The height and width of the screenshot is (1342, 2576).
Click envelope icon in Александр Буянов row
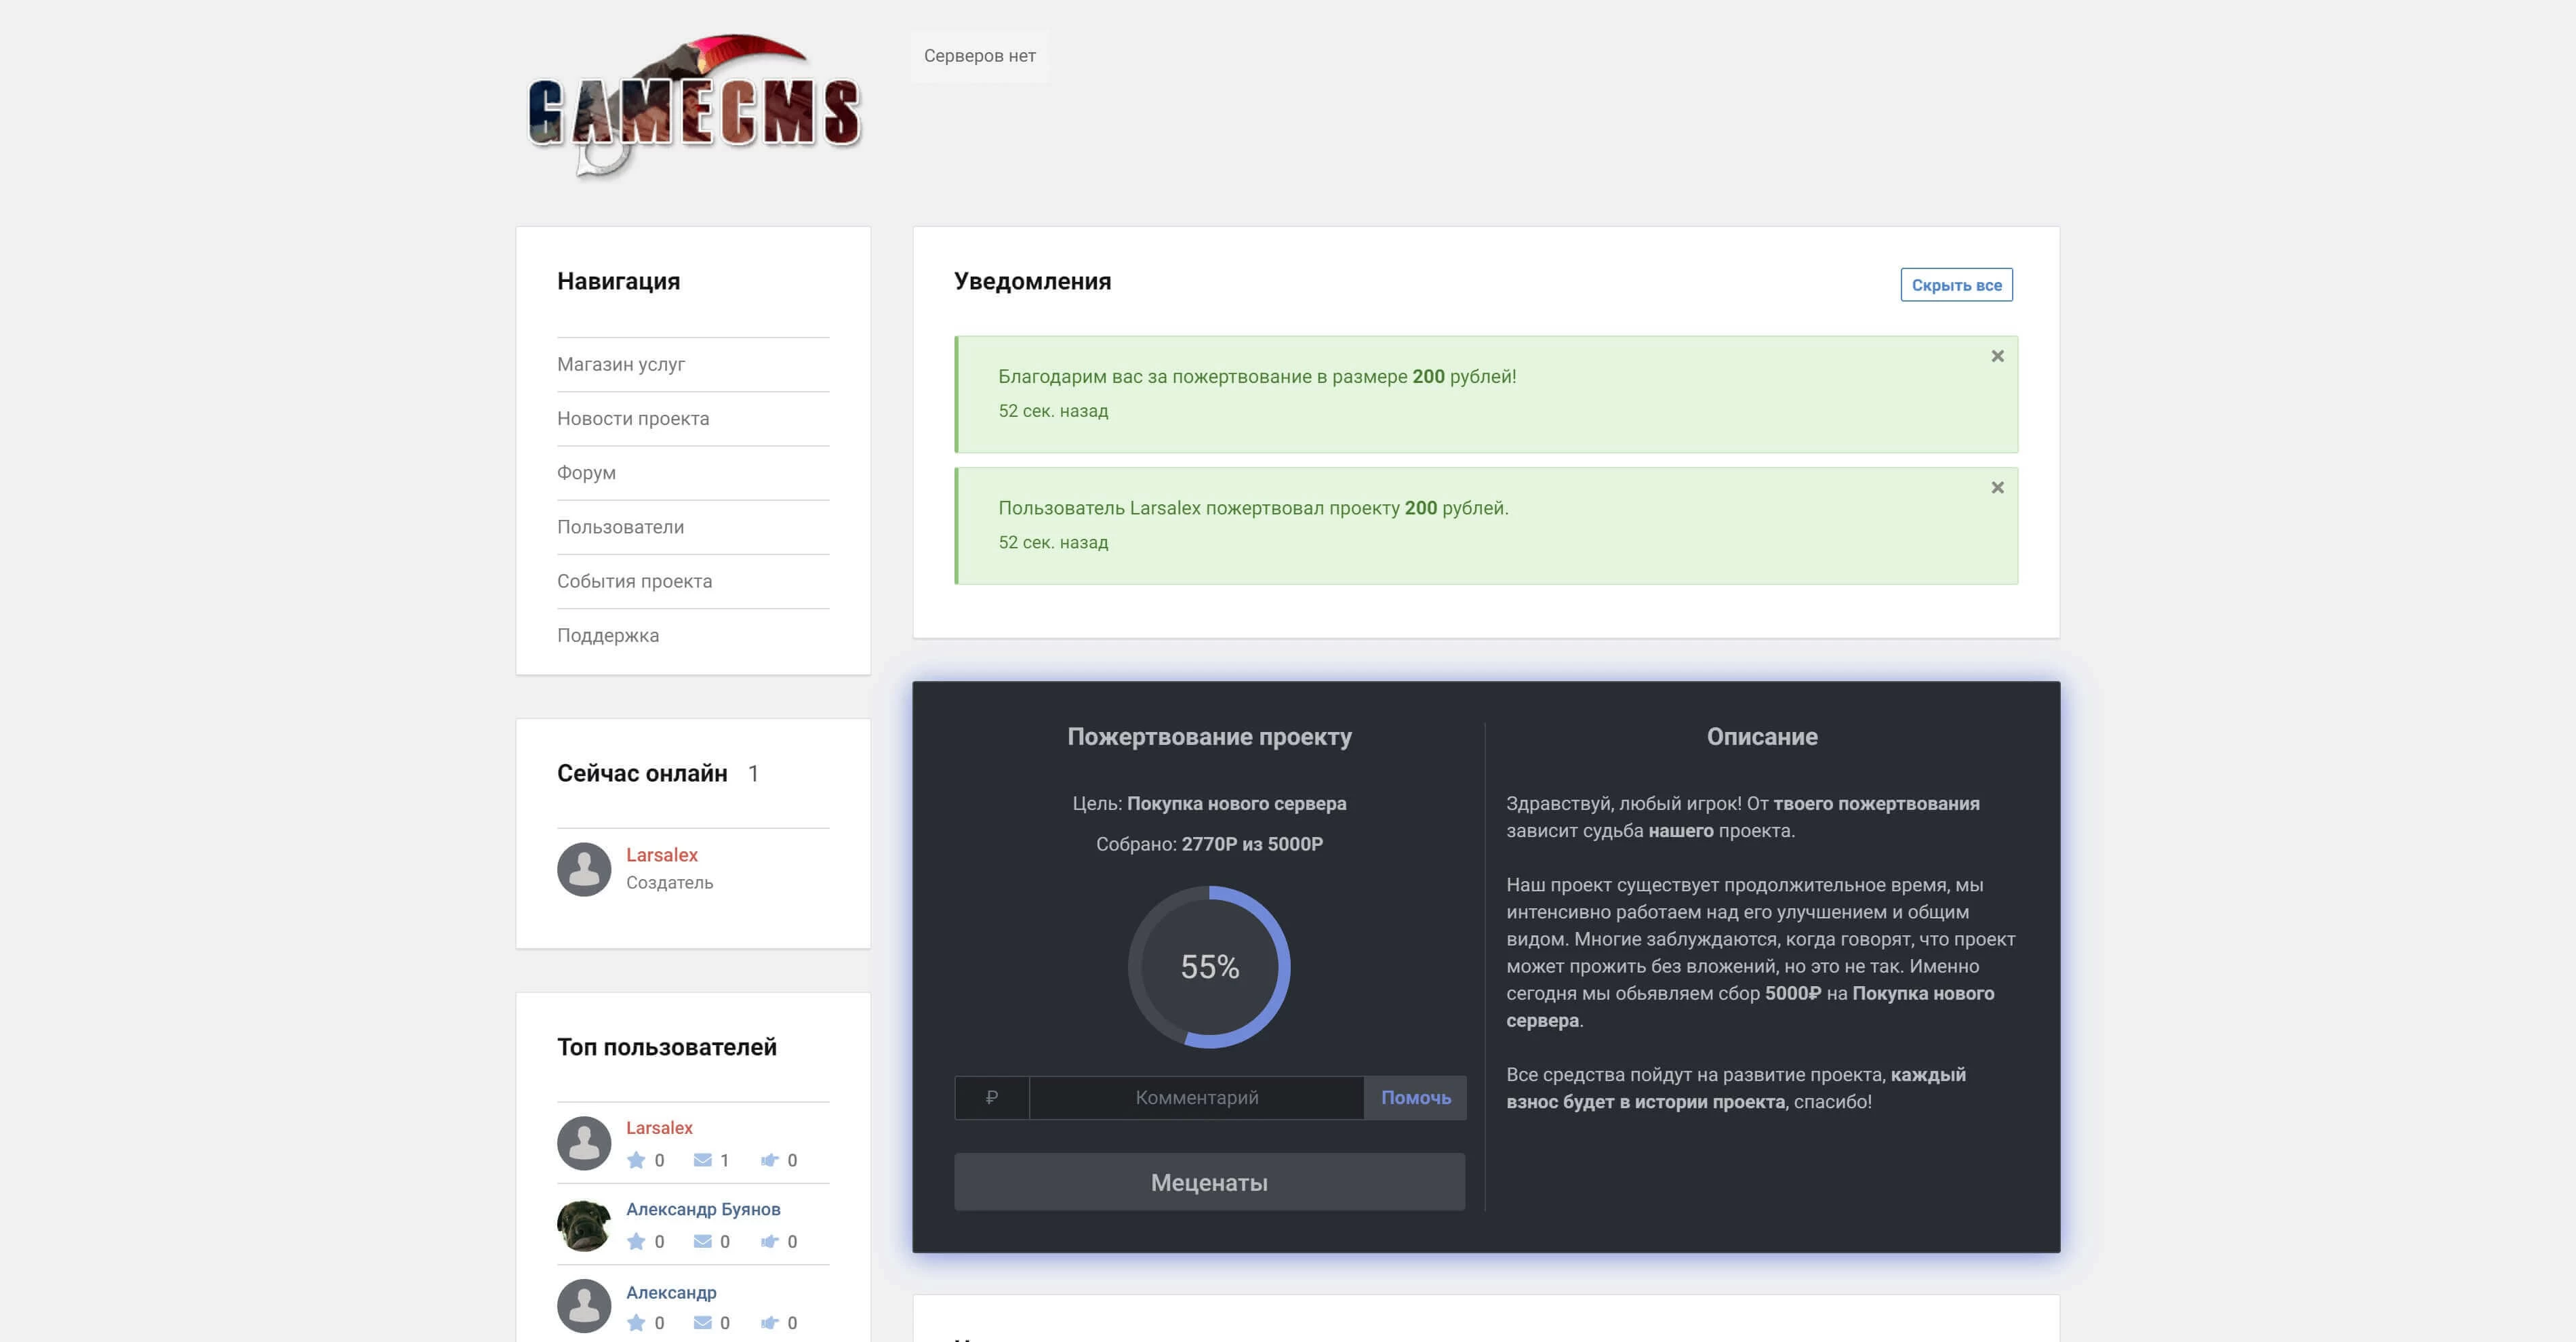tap(703, 1241)
